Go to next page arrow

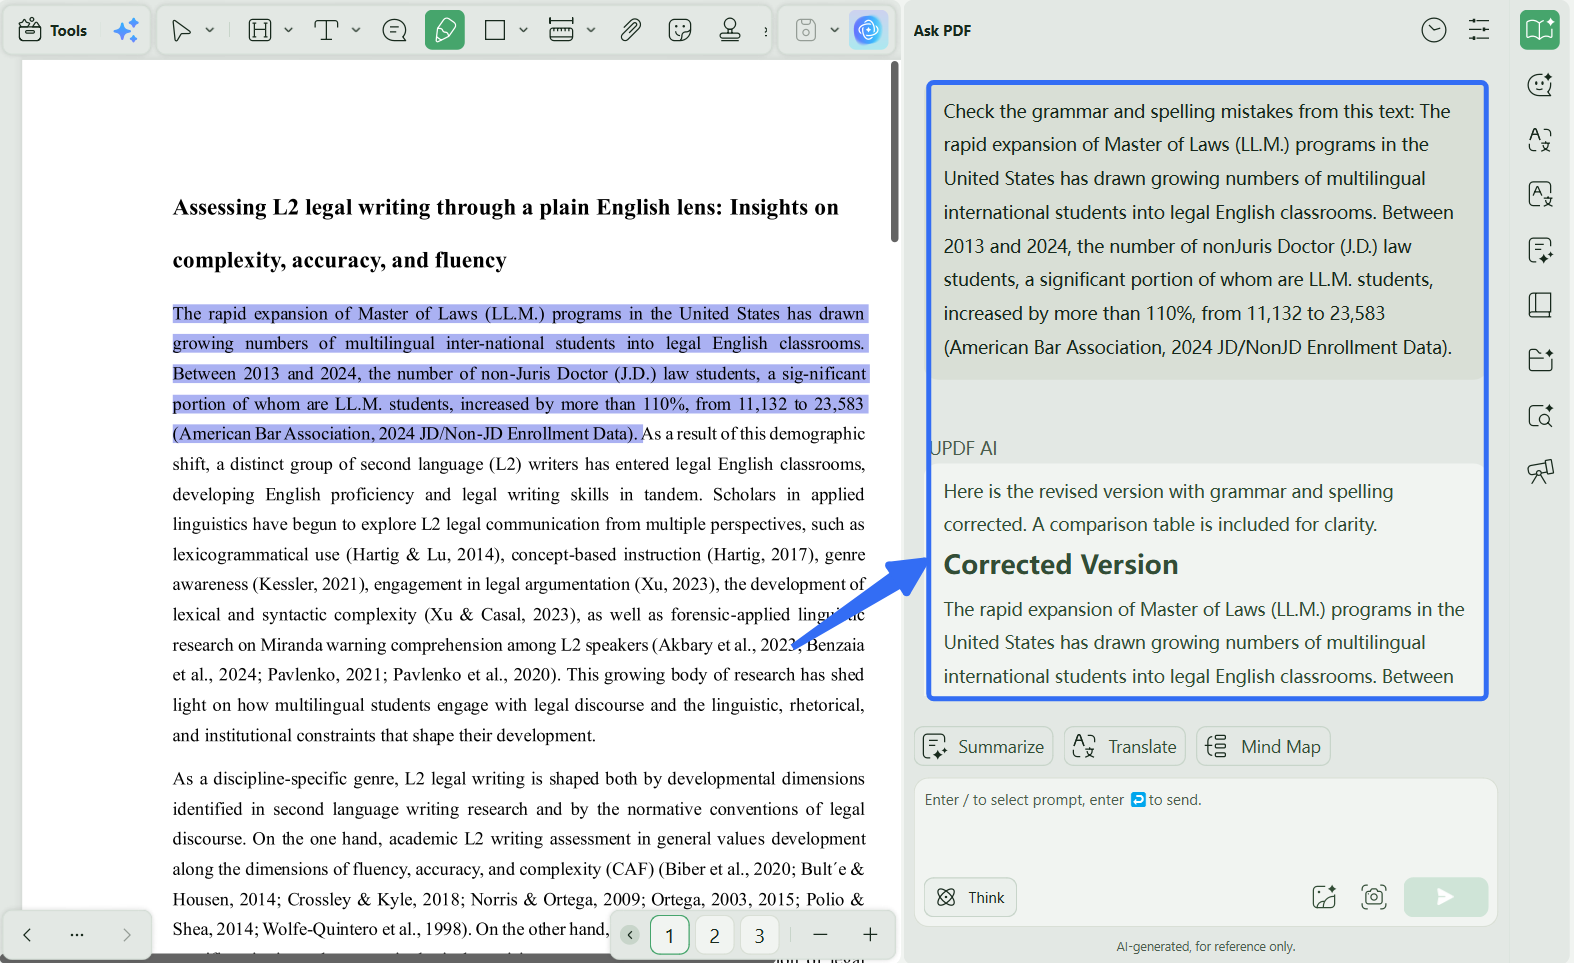(126, 935)
